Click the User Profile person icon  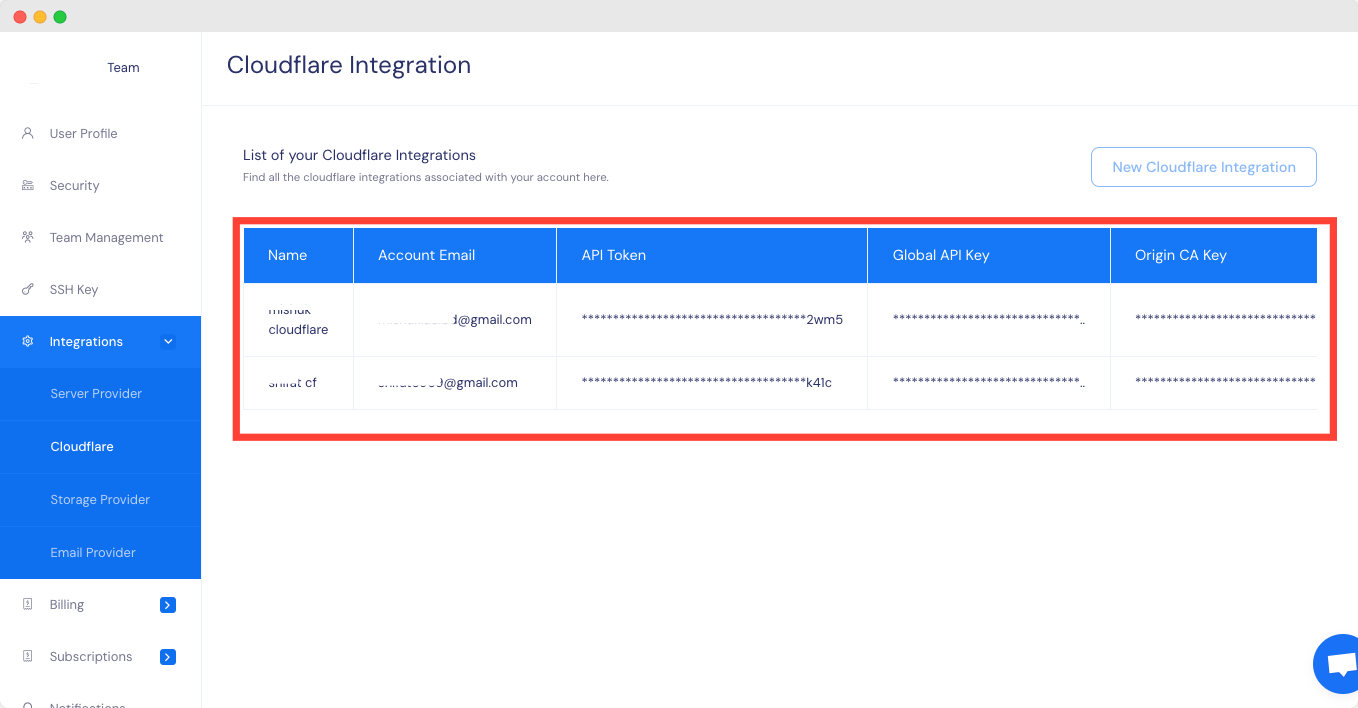pos(28,133)
